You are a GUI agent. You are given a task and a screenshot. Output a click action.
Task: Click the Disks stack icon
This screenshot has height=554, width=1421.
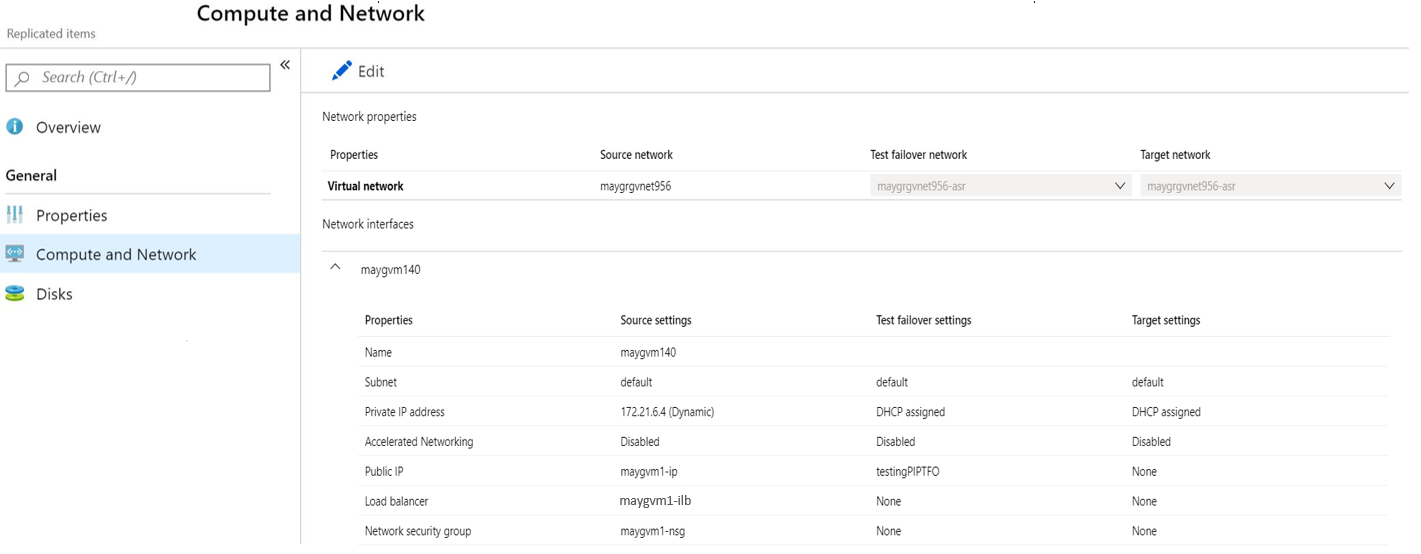coord(15,294)
